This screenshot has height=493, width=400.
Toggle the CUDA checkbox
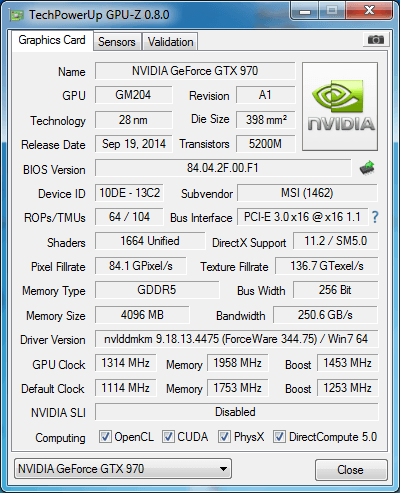point(168,436)
